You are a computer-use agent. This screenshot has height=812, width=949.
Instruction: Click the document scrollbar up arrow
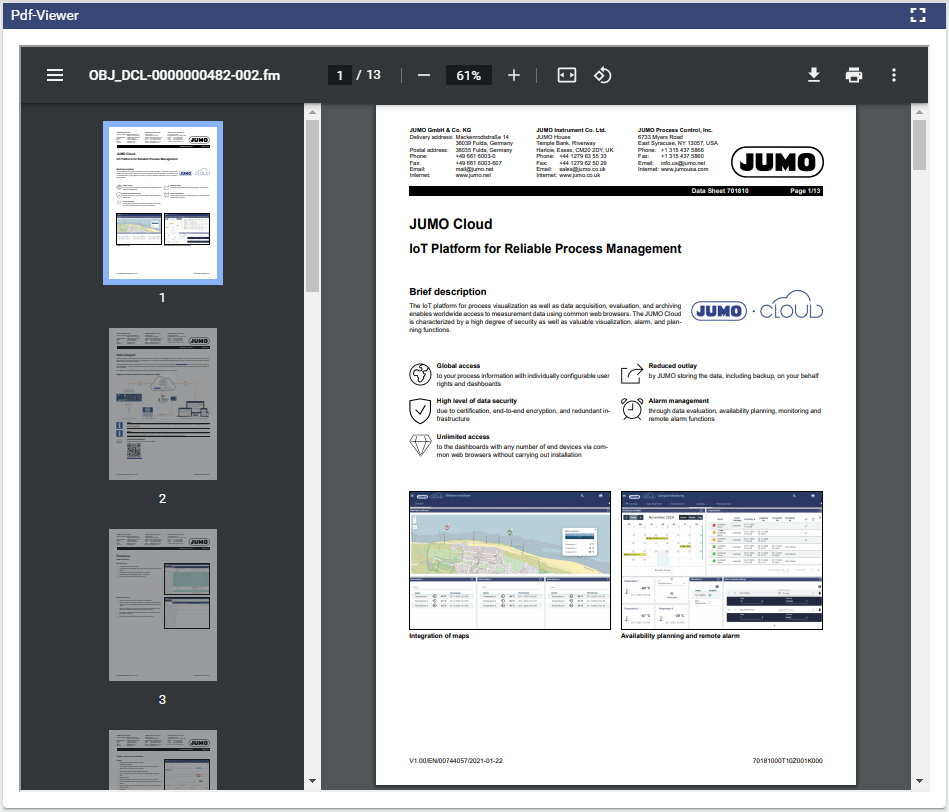click(919, 112)
